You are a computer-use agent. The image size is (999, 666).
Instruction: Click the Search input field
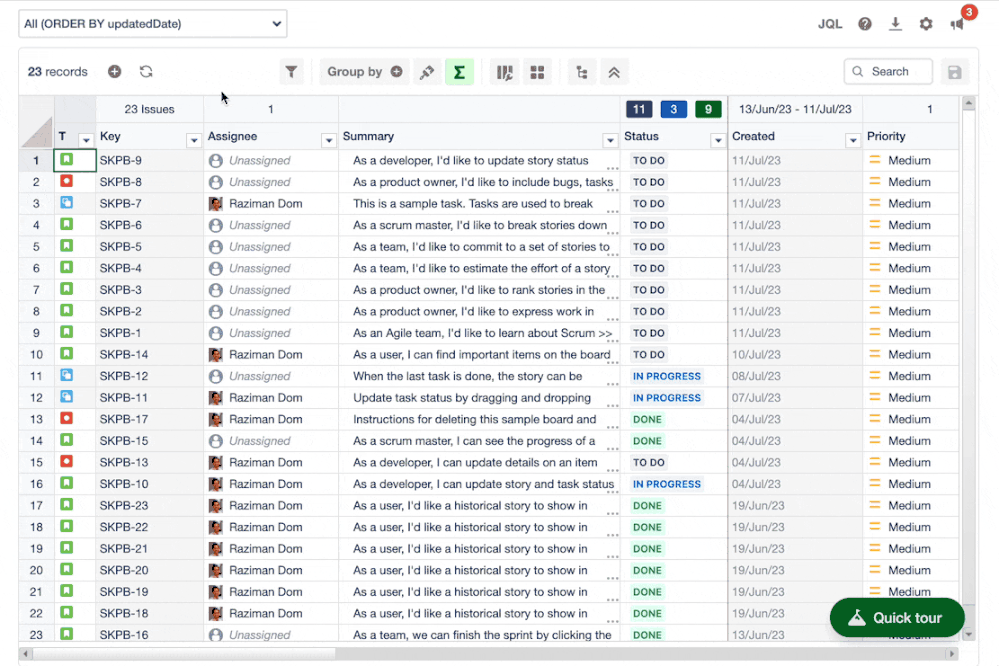[888, 71]
